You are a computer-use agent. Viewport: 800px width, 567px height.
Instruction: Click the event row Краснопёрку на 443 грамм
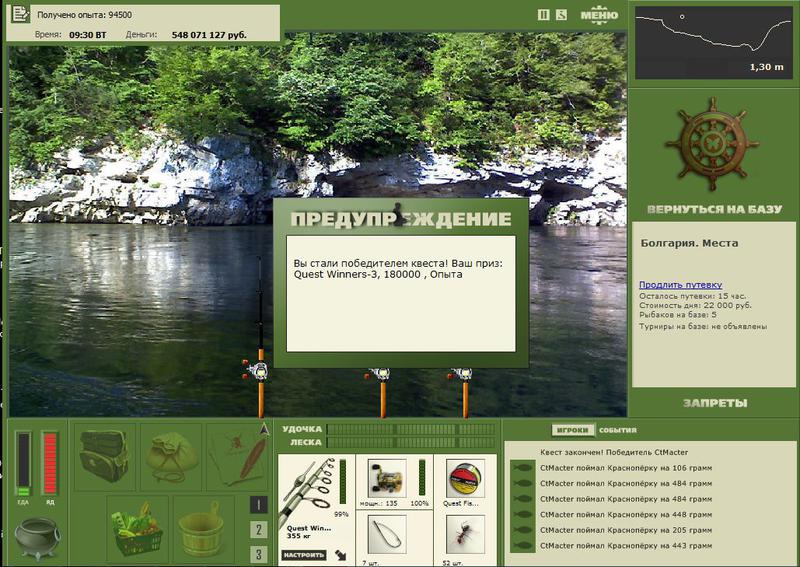pyautogui.click(x=626, y=546)
